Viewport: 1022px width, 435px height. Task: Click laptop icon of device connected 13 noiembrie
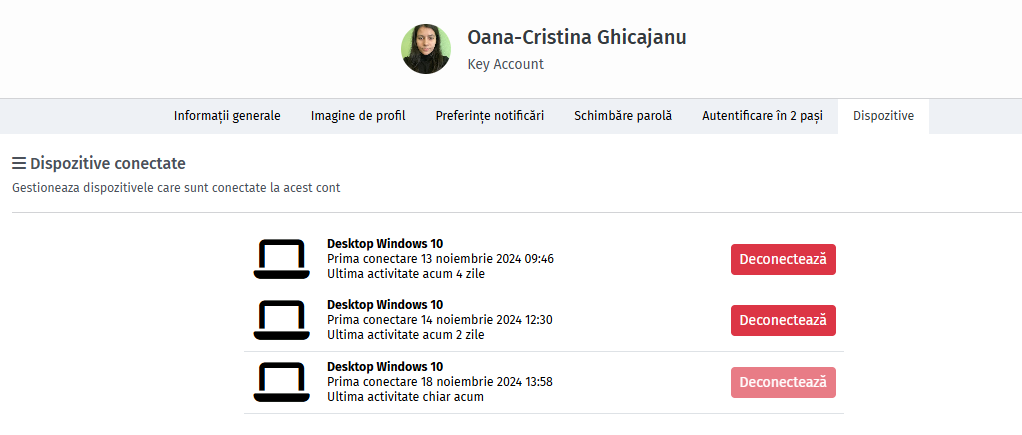tap(282, 260)
